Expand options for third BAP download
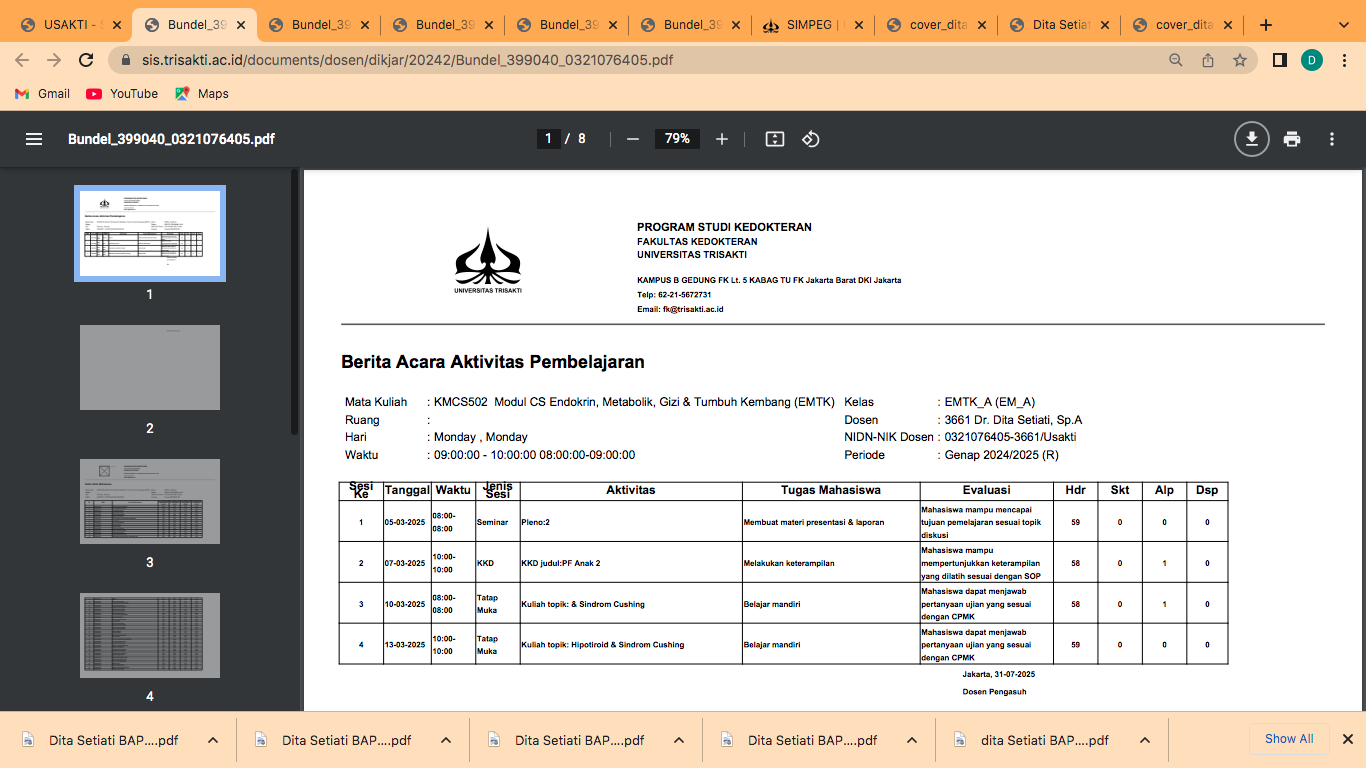The width and height of the screenshot is (1366, 768). [x=679, y=740]
